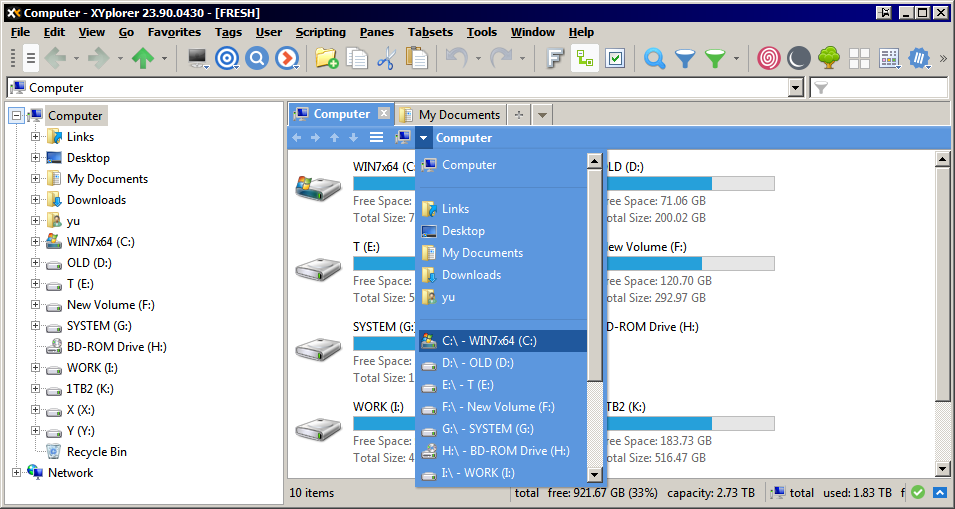Image resolution: width=955 pixels, height=509 pixels.
Task: Open the Scripting menu
Action: (320, 32)
